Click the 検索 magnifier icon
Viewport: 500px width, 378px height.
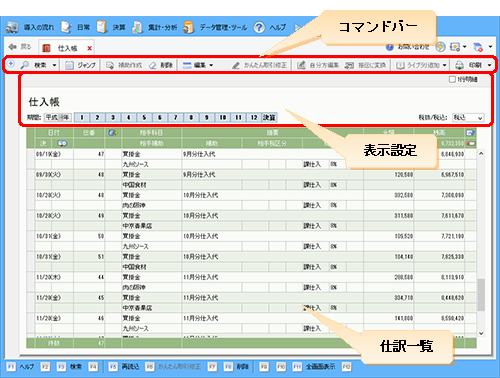[25, 65]
